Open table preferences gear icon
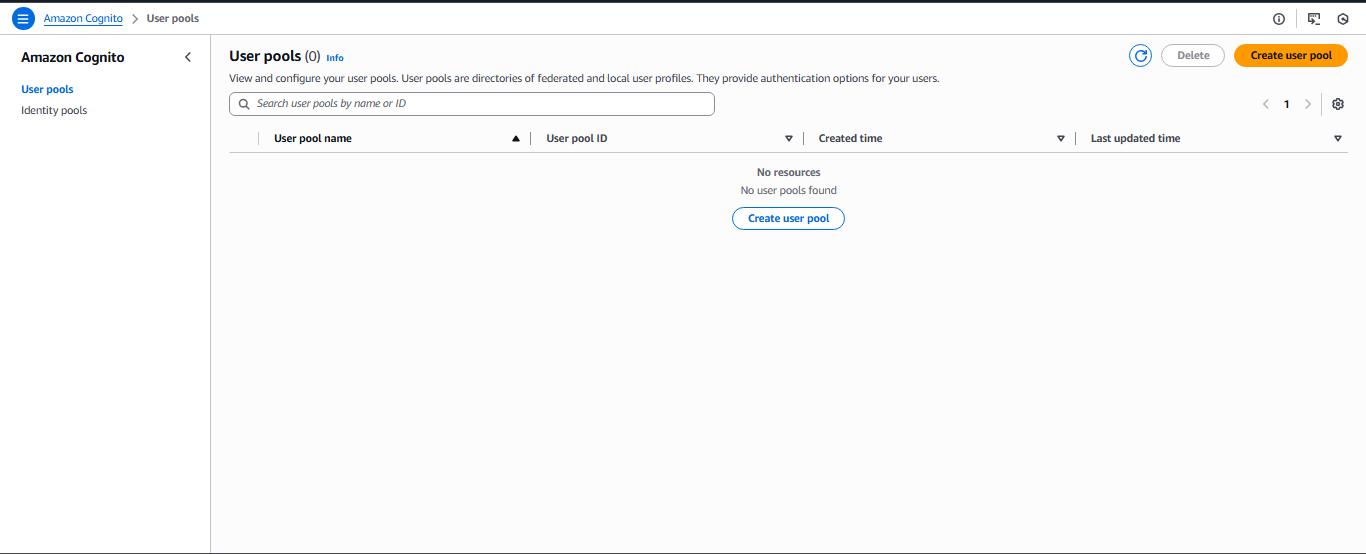 coord(1338,104)
